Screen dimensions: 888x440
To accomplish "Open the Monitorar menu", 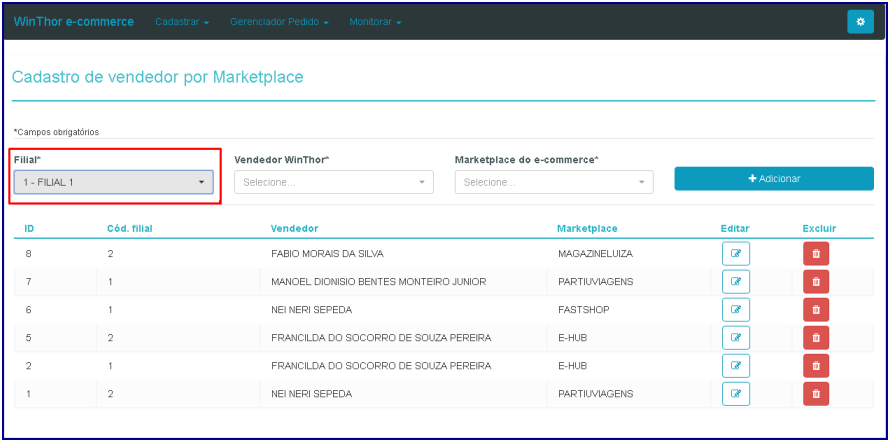I will [375, 22].
